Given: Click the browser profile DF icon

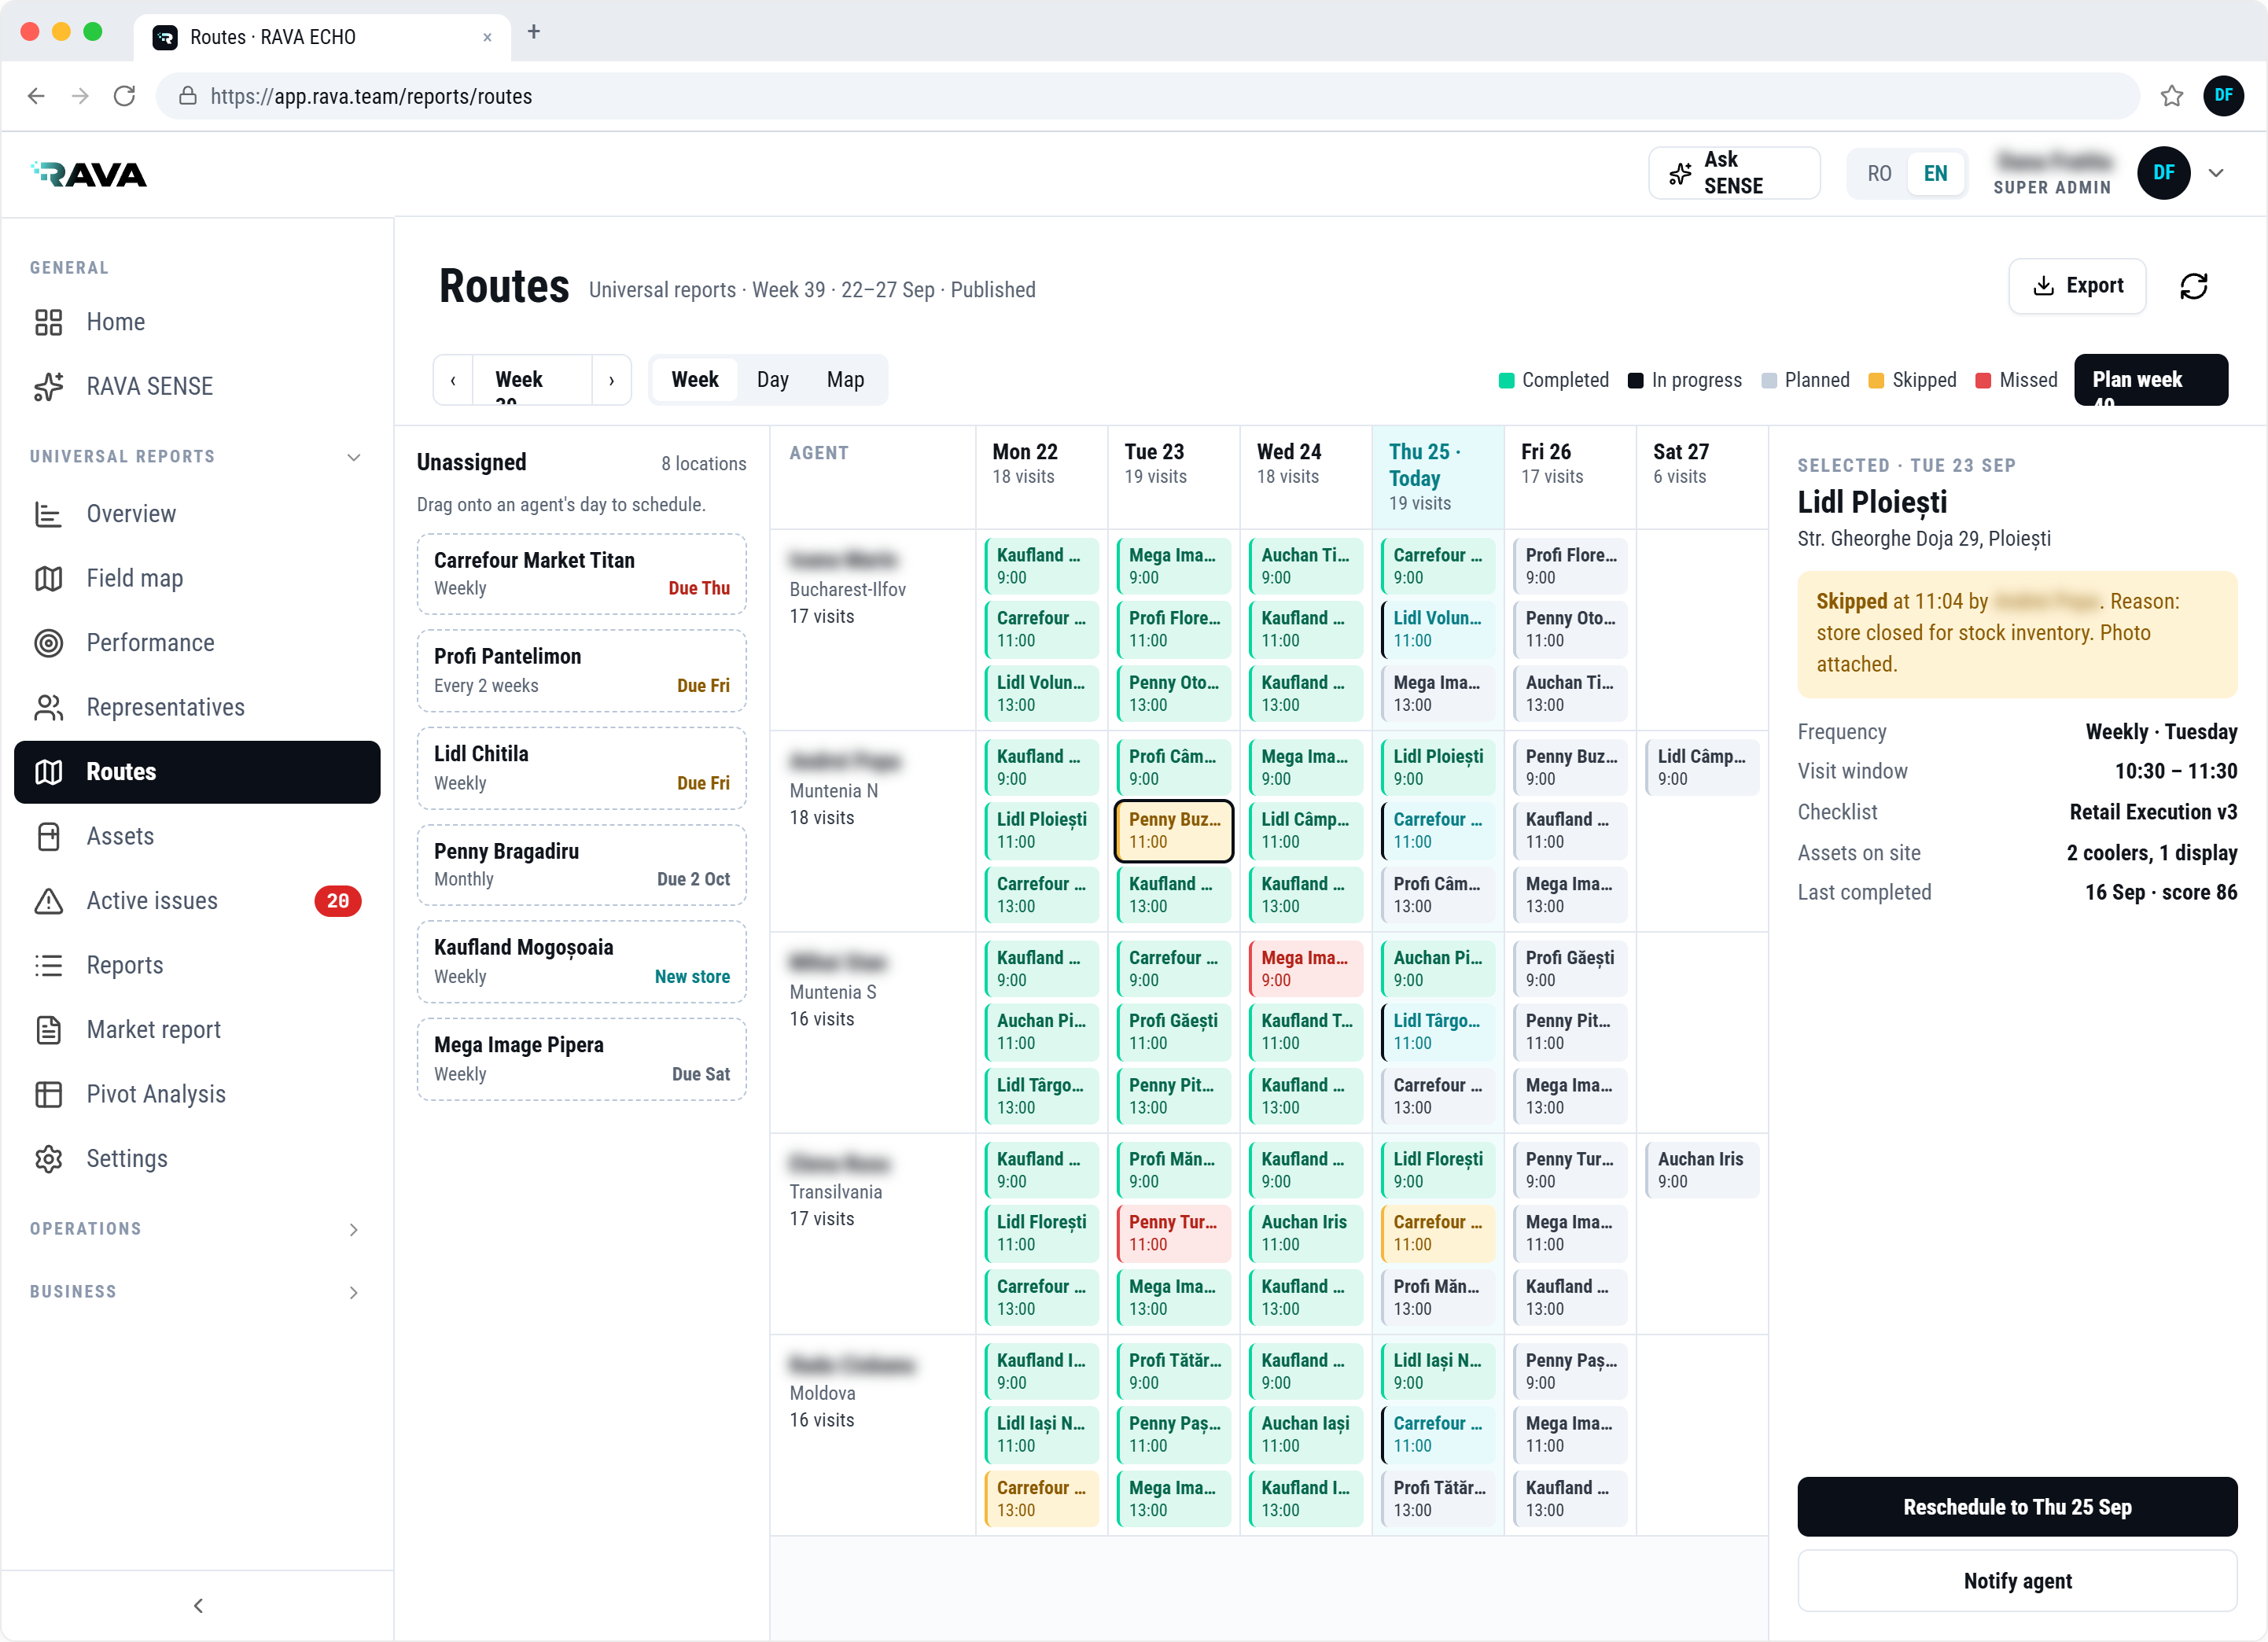Looking at the screenshot, I should [2223, 96].
